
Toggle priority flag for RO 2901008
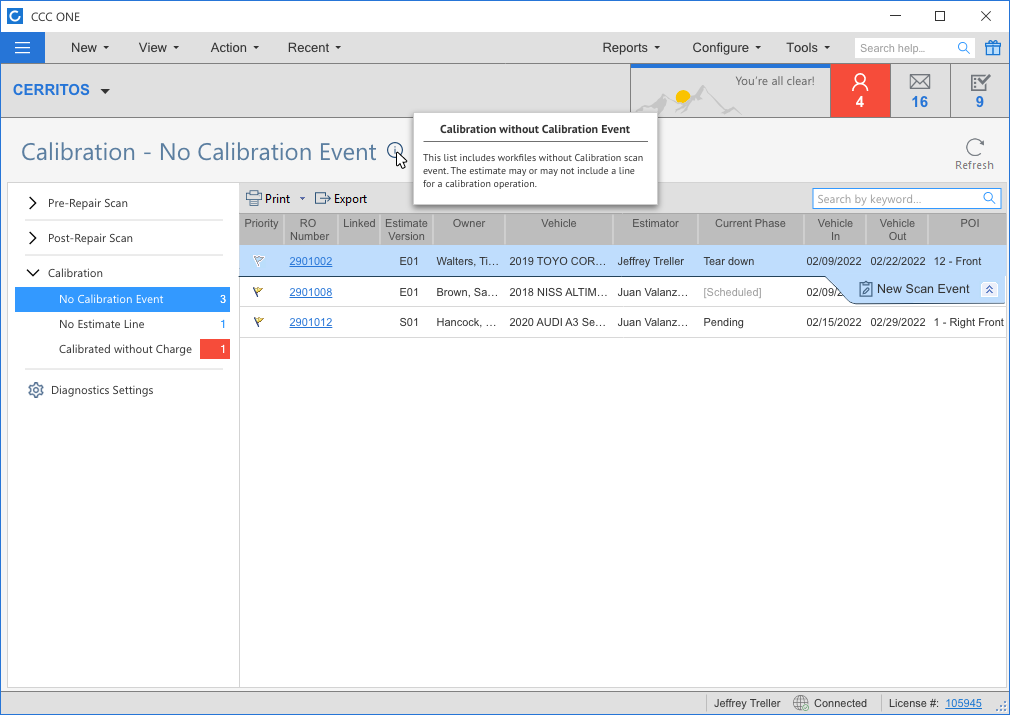(x=259, y=292)
